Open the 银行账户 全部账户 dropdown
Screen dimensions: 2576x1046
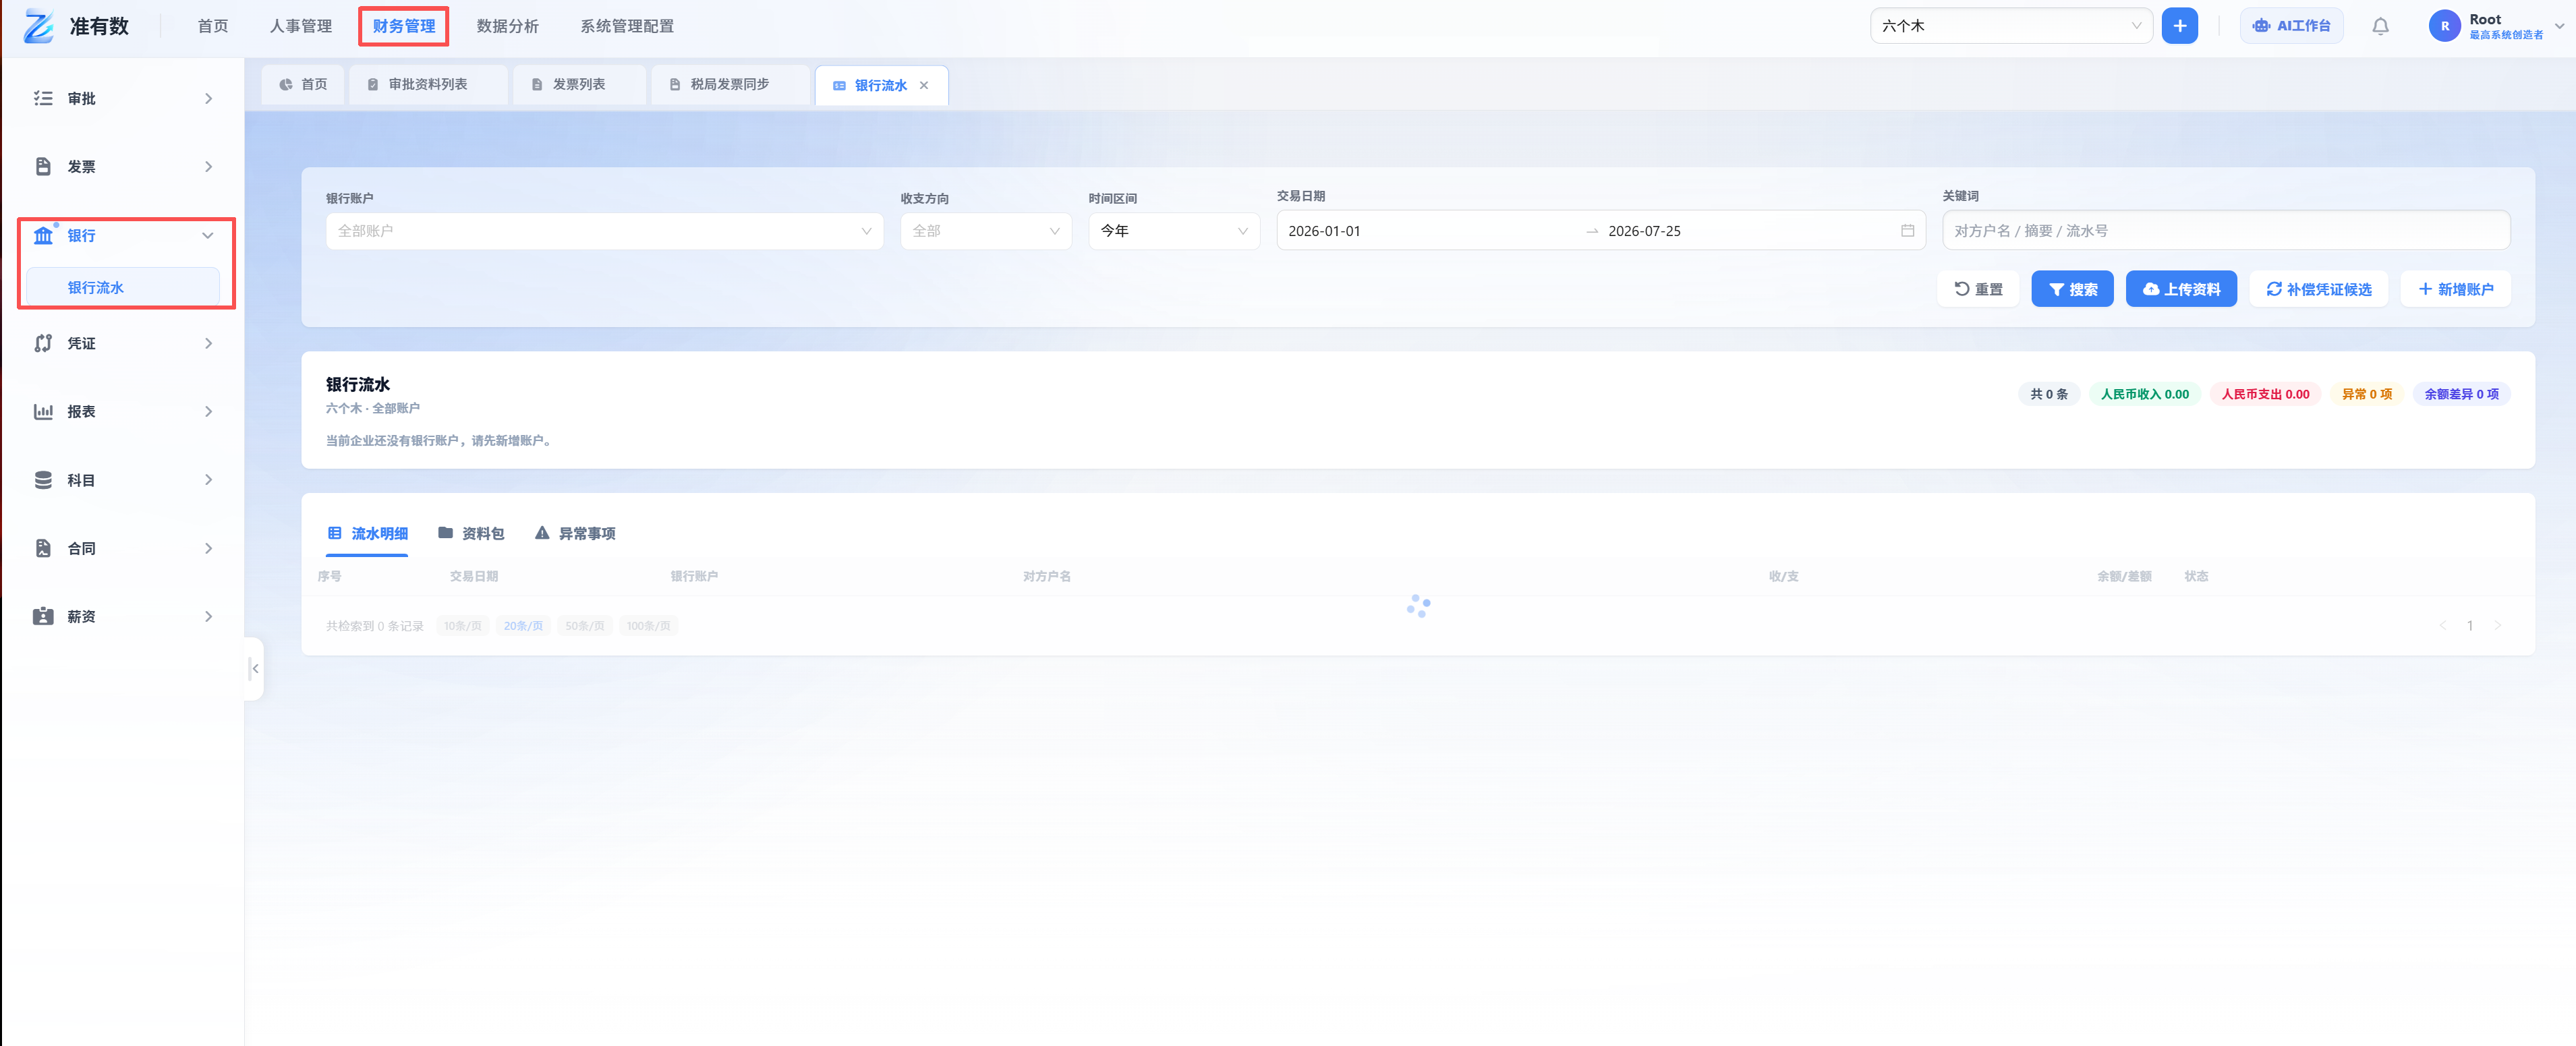tap(604, 231)
